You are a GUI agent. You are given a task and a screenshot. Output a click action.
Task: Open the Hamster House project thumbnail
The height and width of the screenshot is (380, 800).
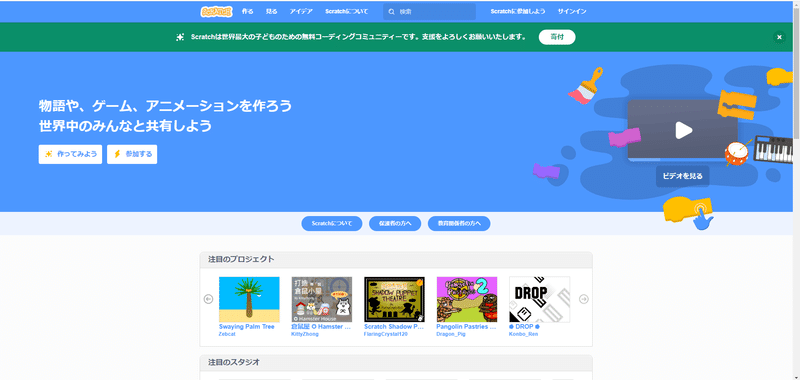pos(321,299)
